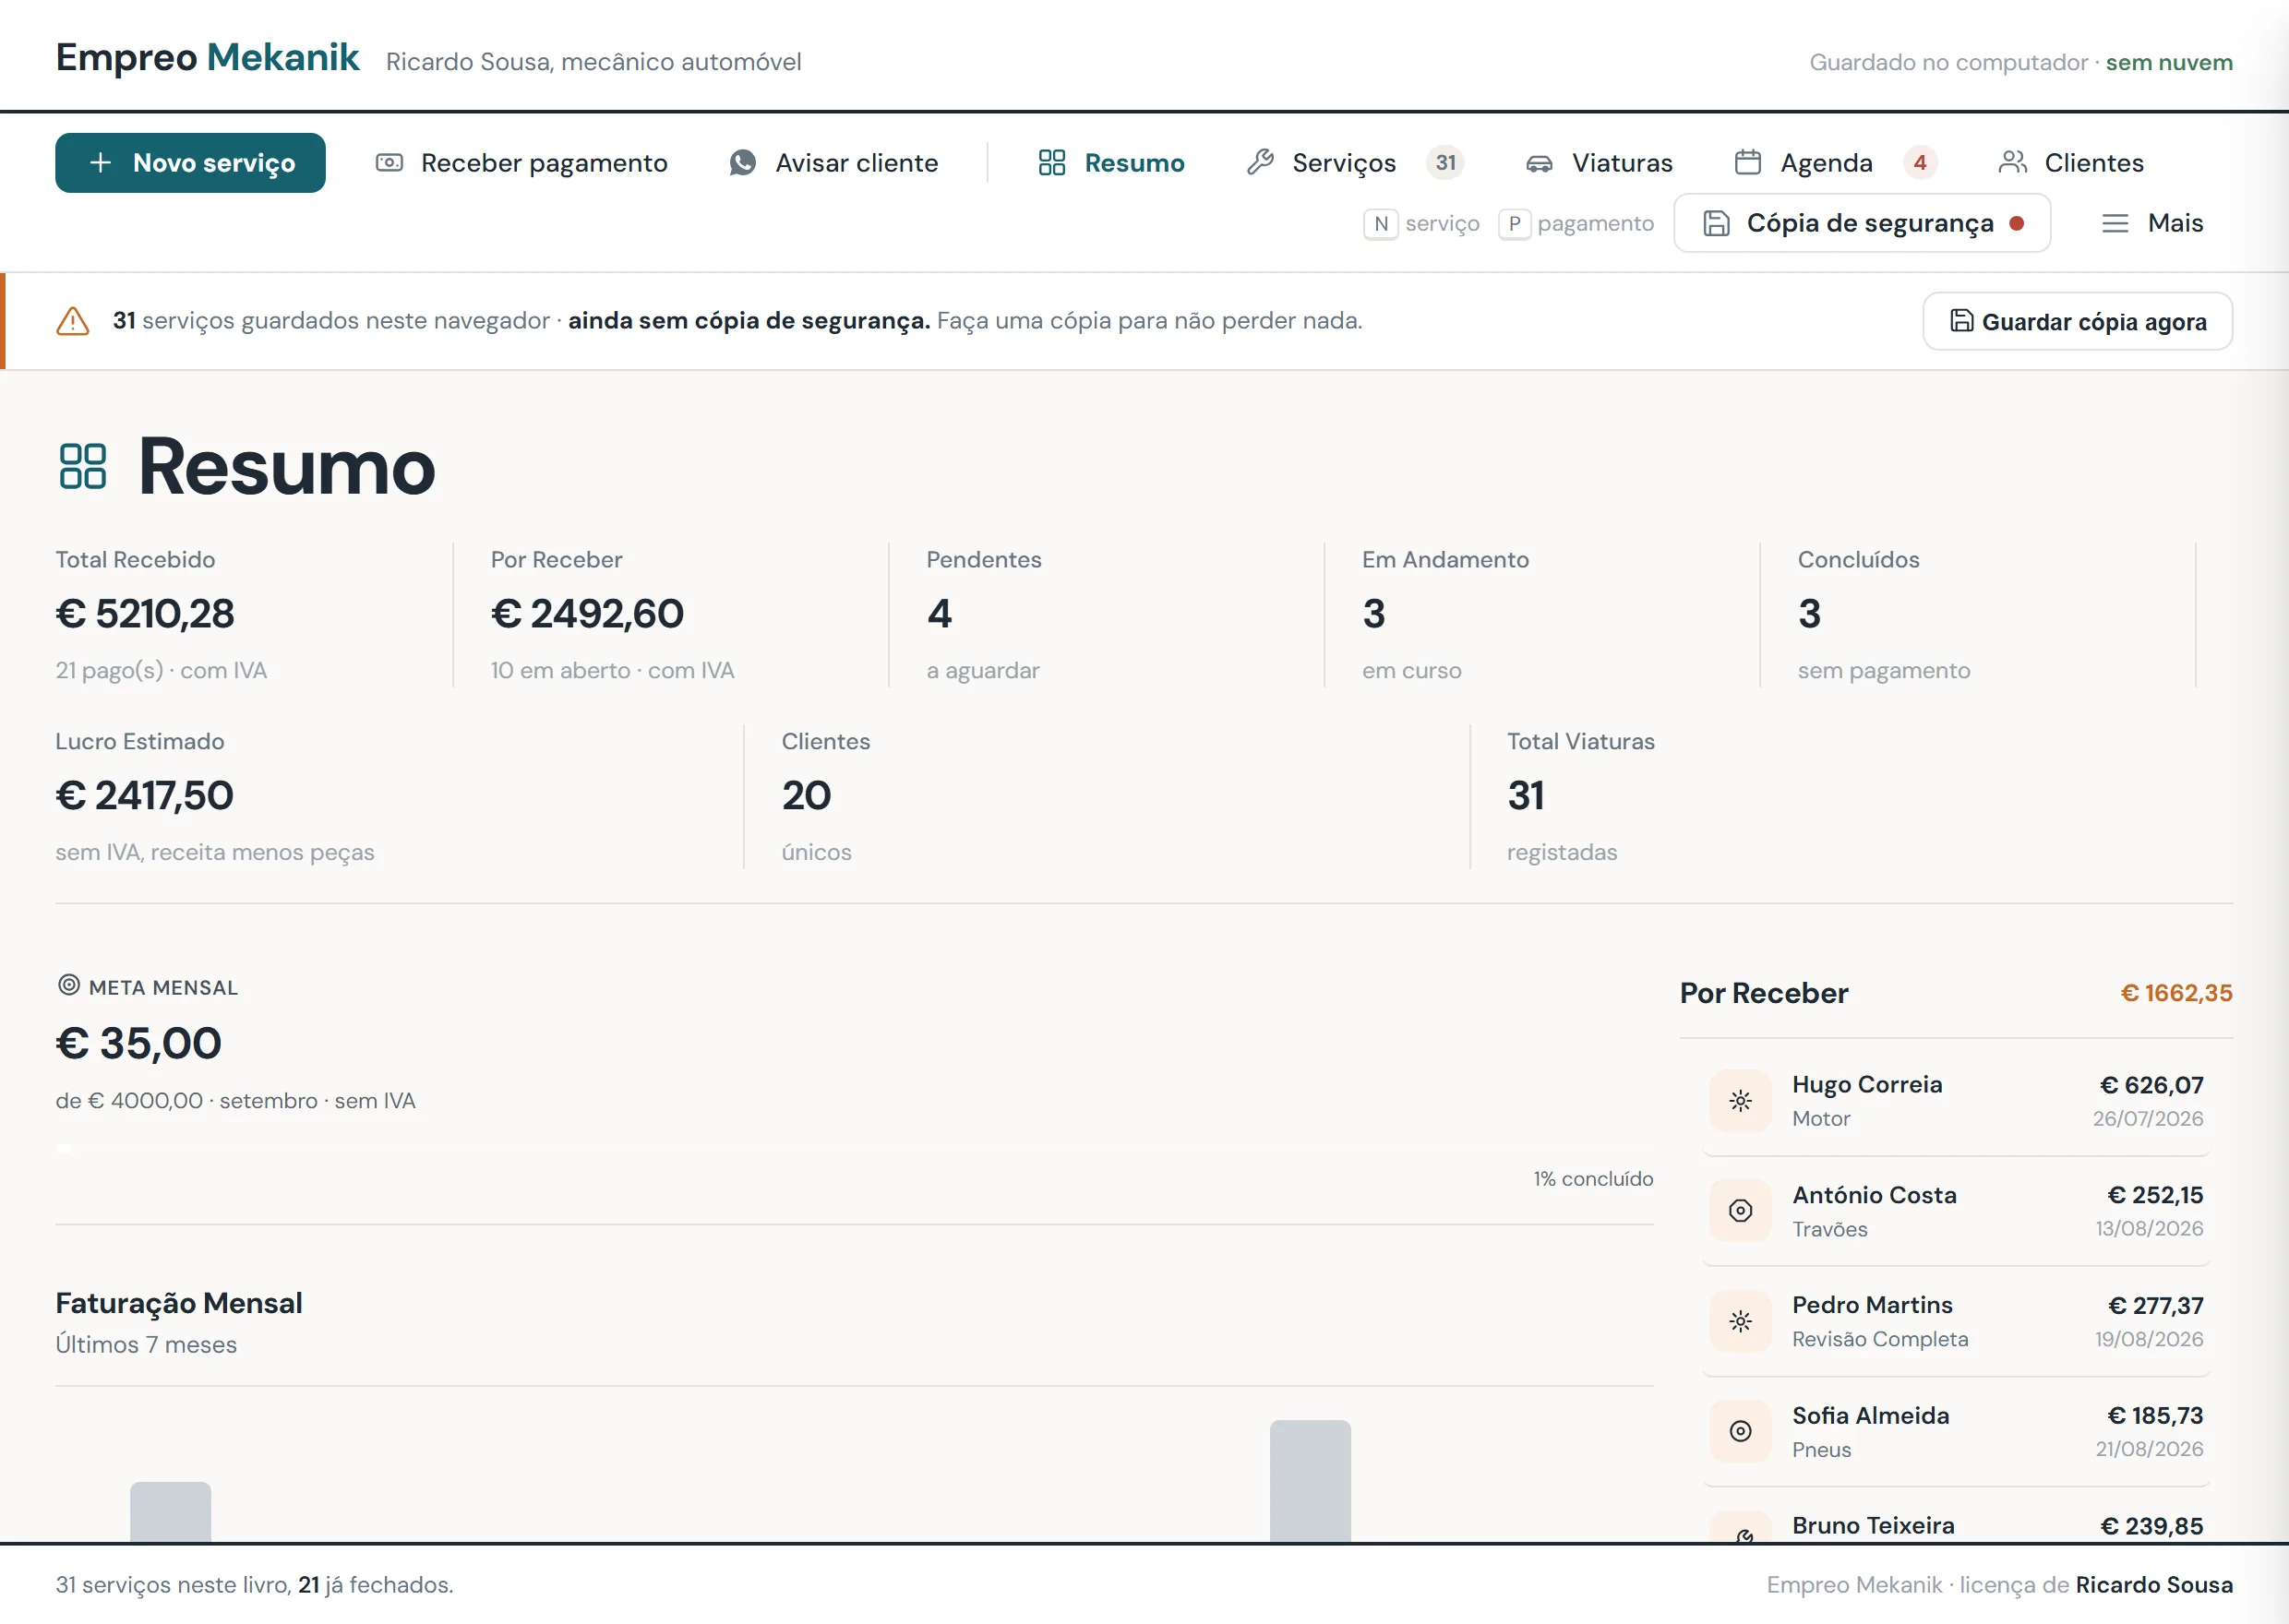Screen dimensions: 2289x1624
Task: Click the Meta Mensal € 35,00 amount
Action: 139,1043
